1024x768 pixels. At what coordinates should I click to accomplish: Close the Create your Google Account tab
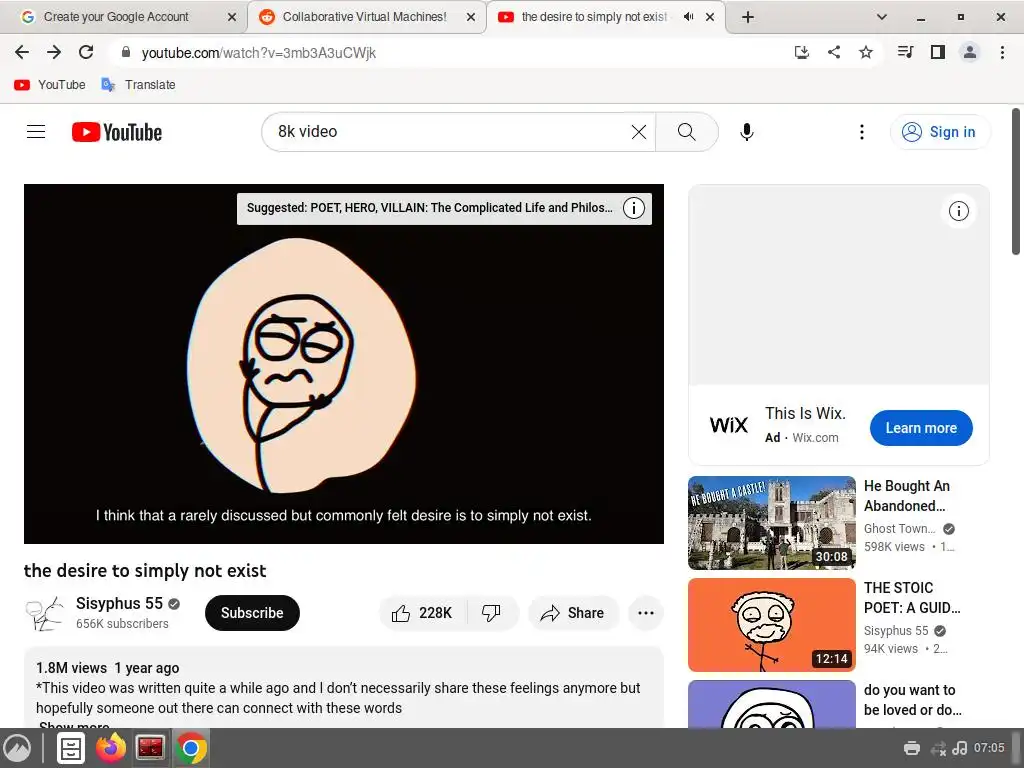[232, 17]
